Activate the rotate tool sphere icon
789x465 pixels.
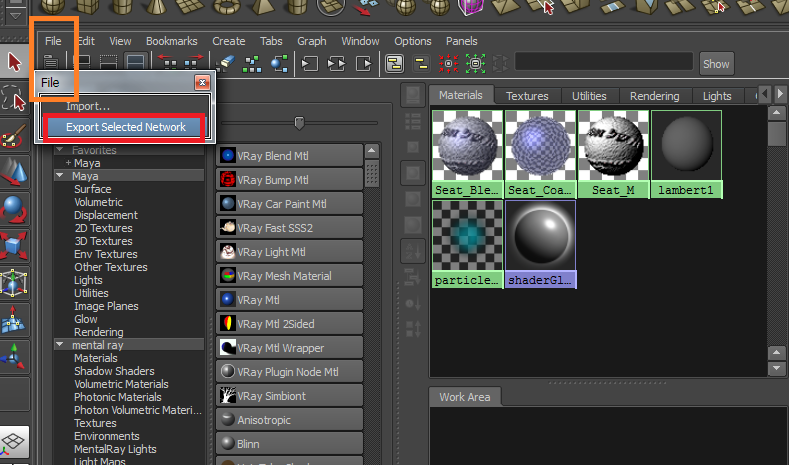click(14, 210)
